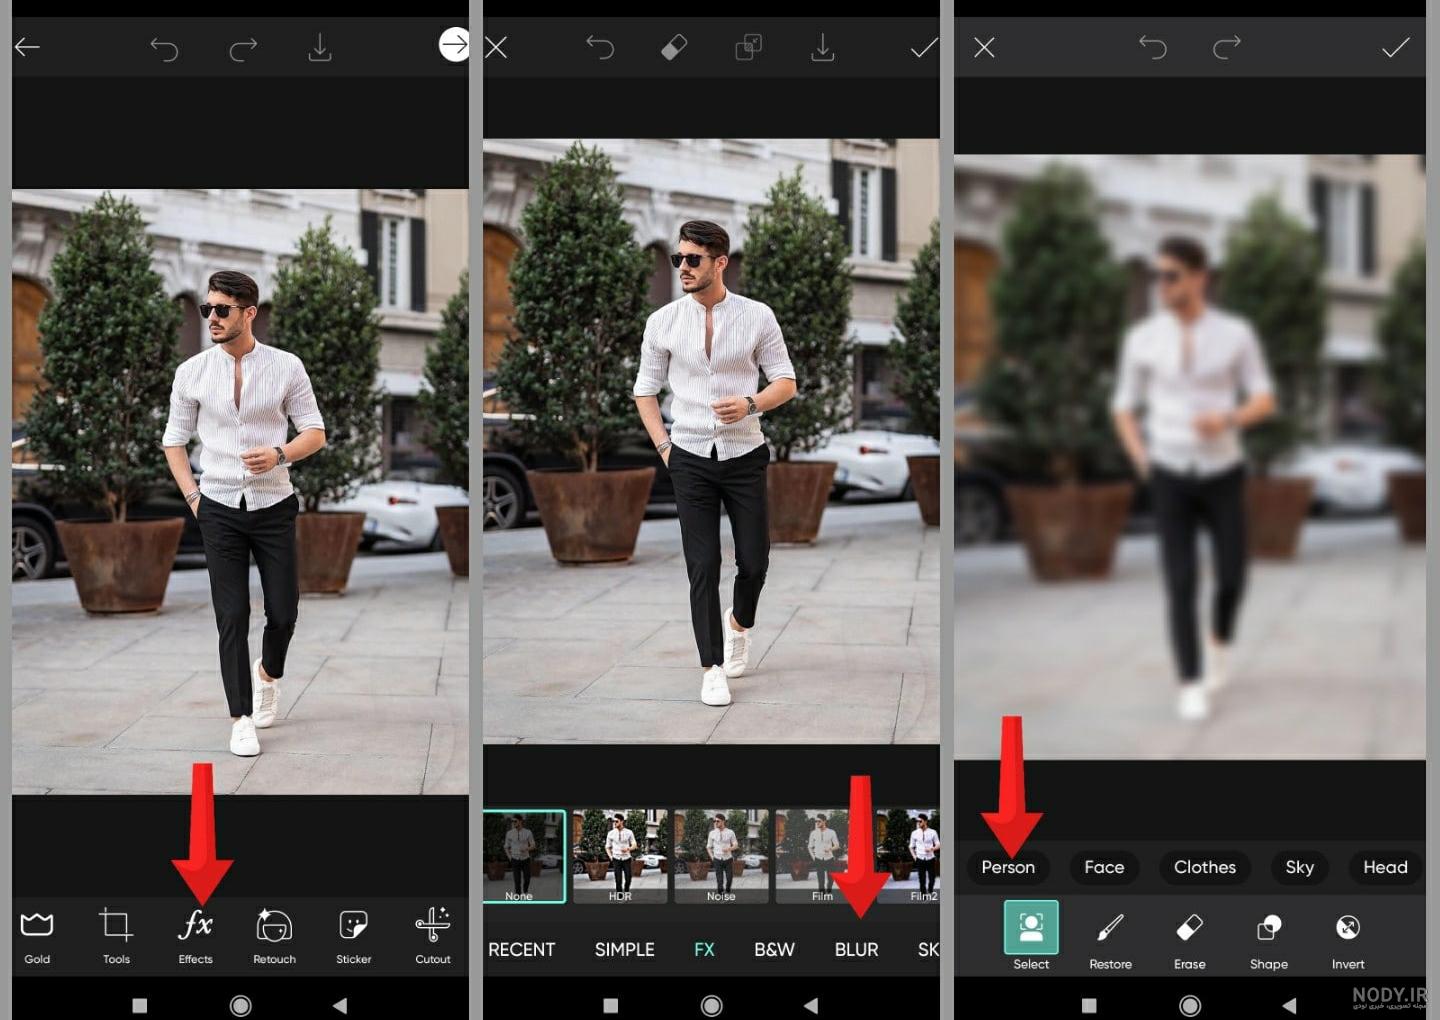Close the effects editor in middle screen
The image size is (1440, 1020).
(x=496, y=47)
